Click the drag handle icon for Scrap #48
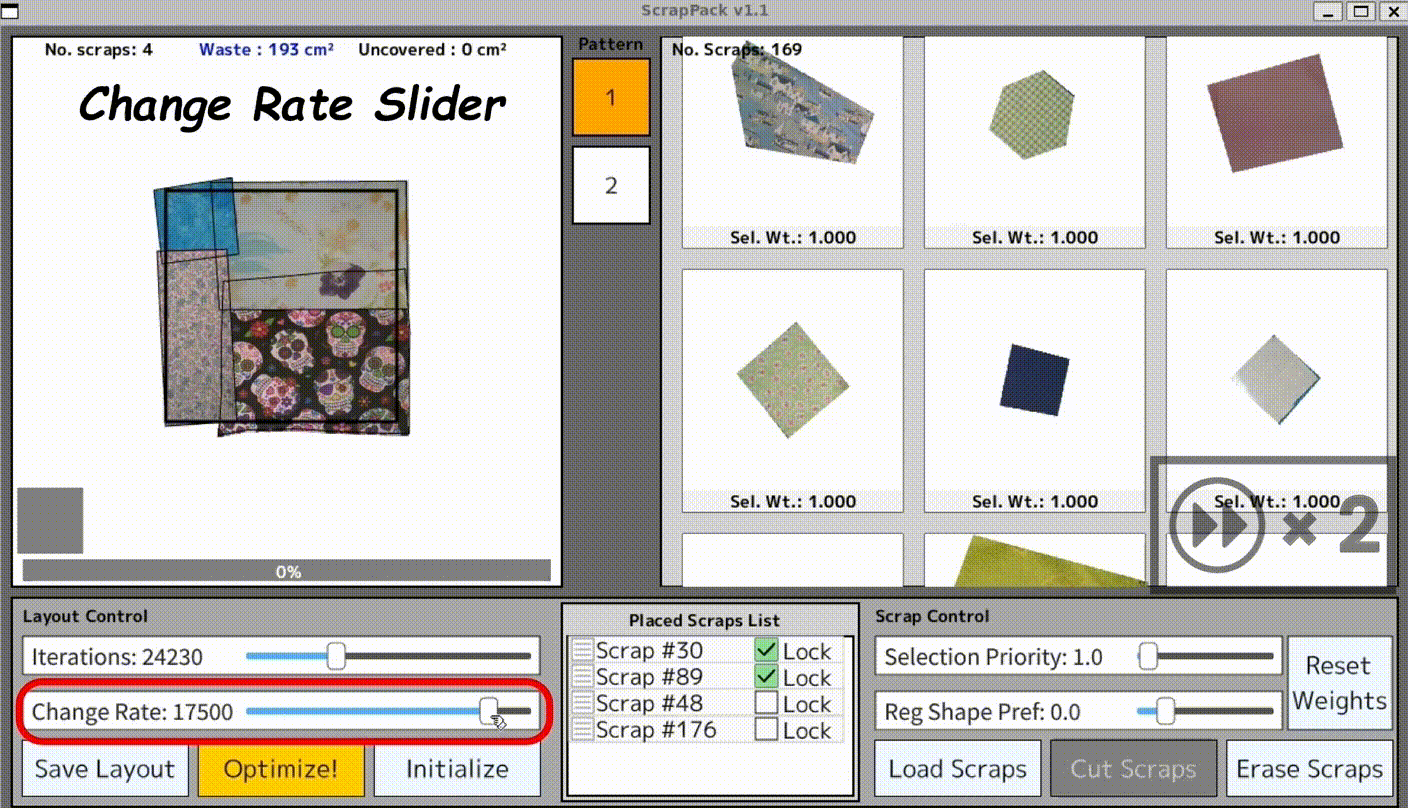The height and width of the screenshot is (808, 1408). [582, 704]
